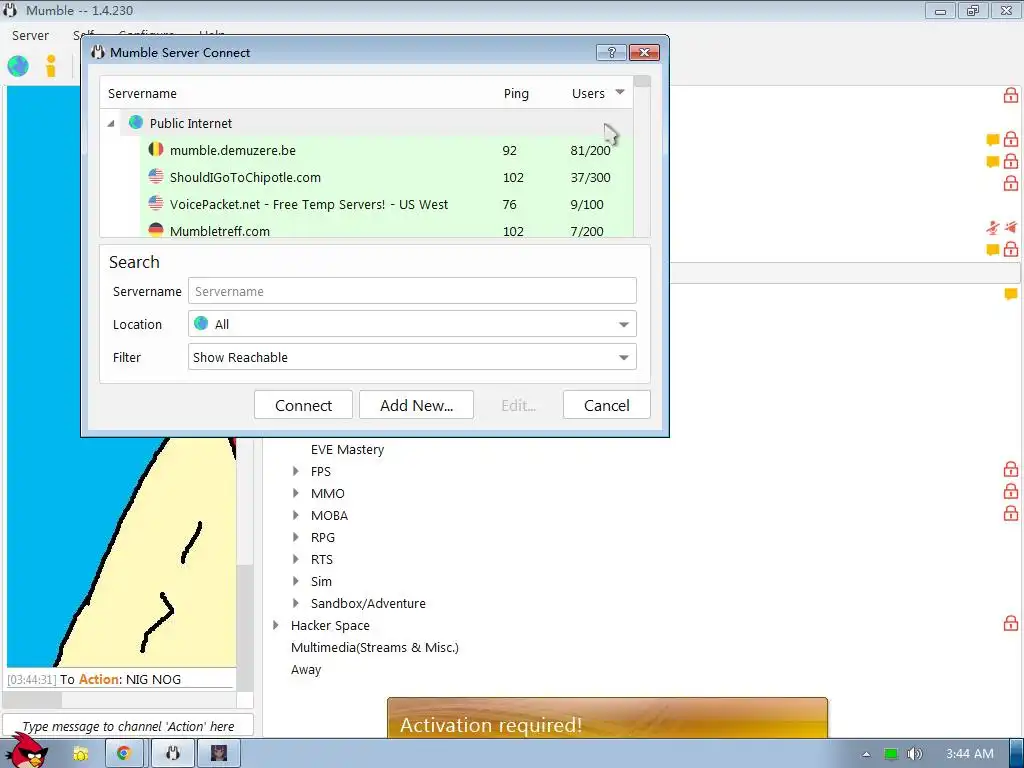
Task: Open the file explorer taskbar icon
Action: pyautogui.click(x=81, y=754)
